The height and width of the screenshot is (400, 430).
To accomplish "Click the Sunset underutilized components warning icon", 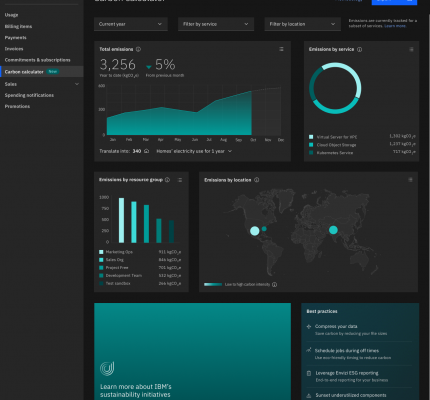I will click(x=309, y=396).
